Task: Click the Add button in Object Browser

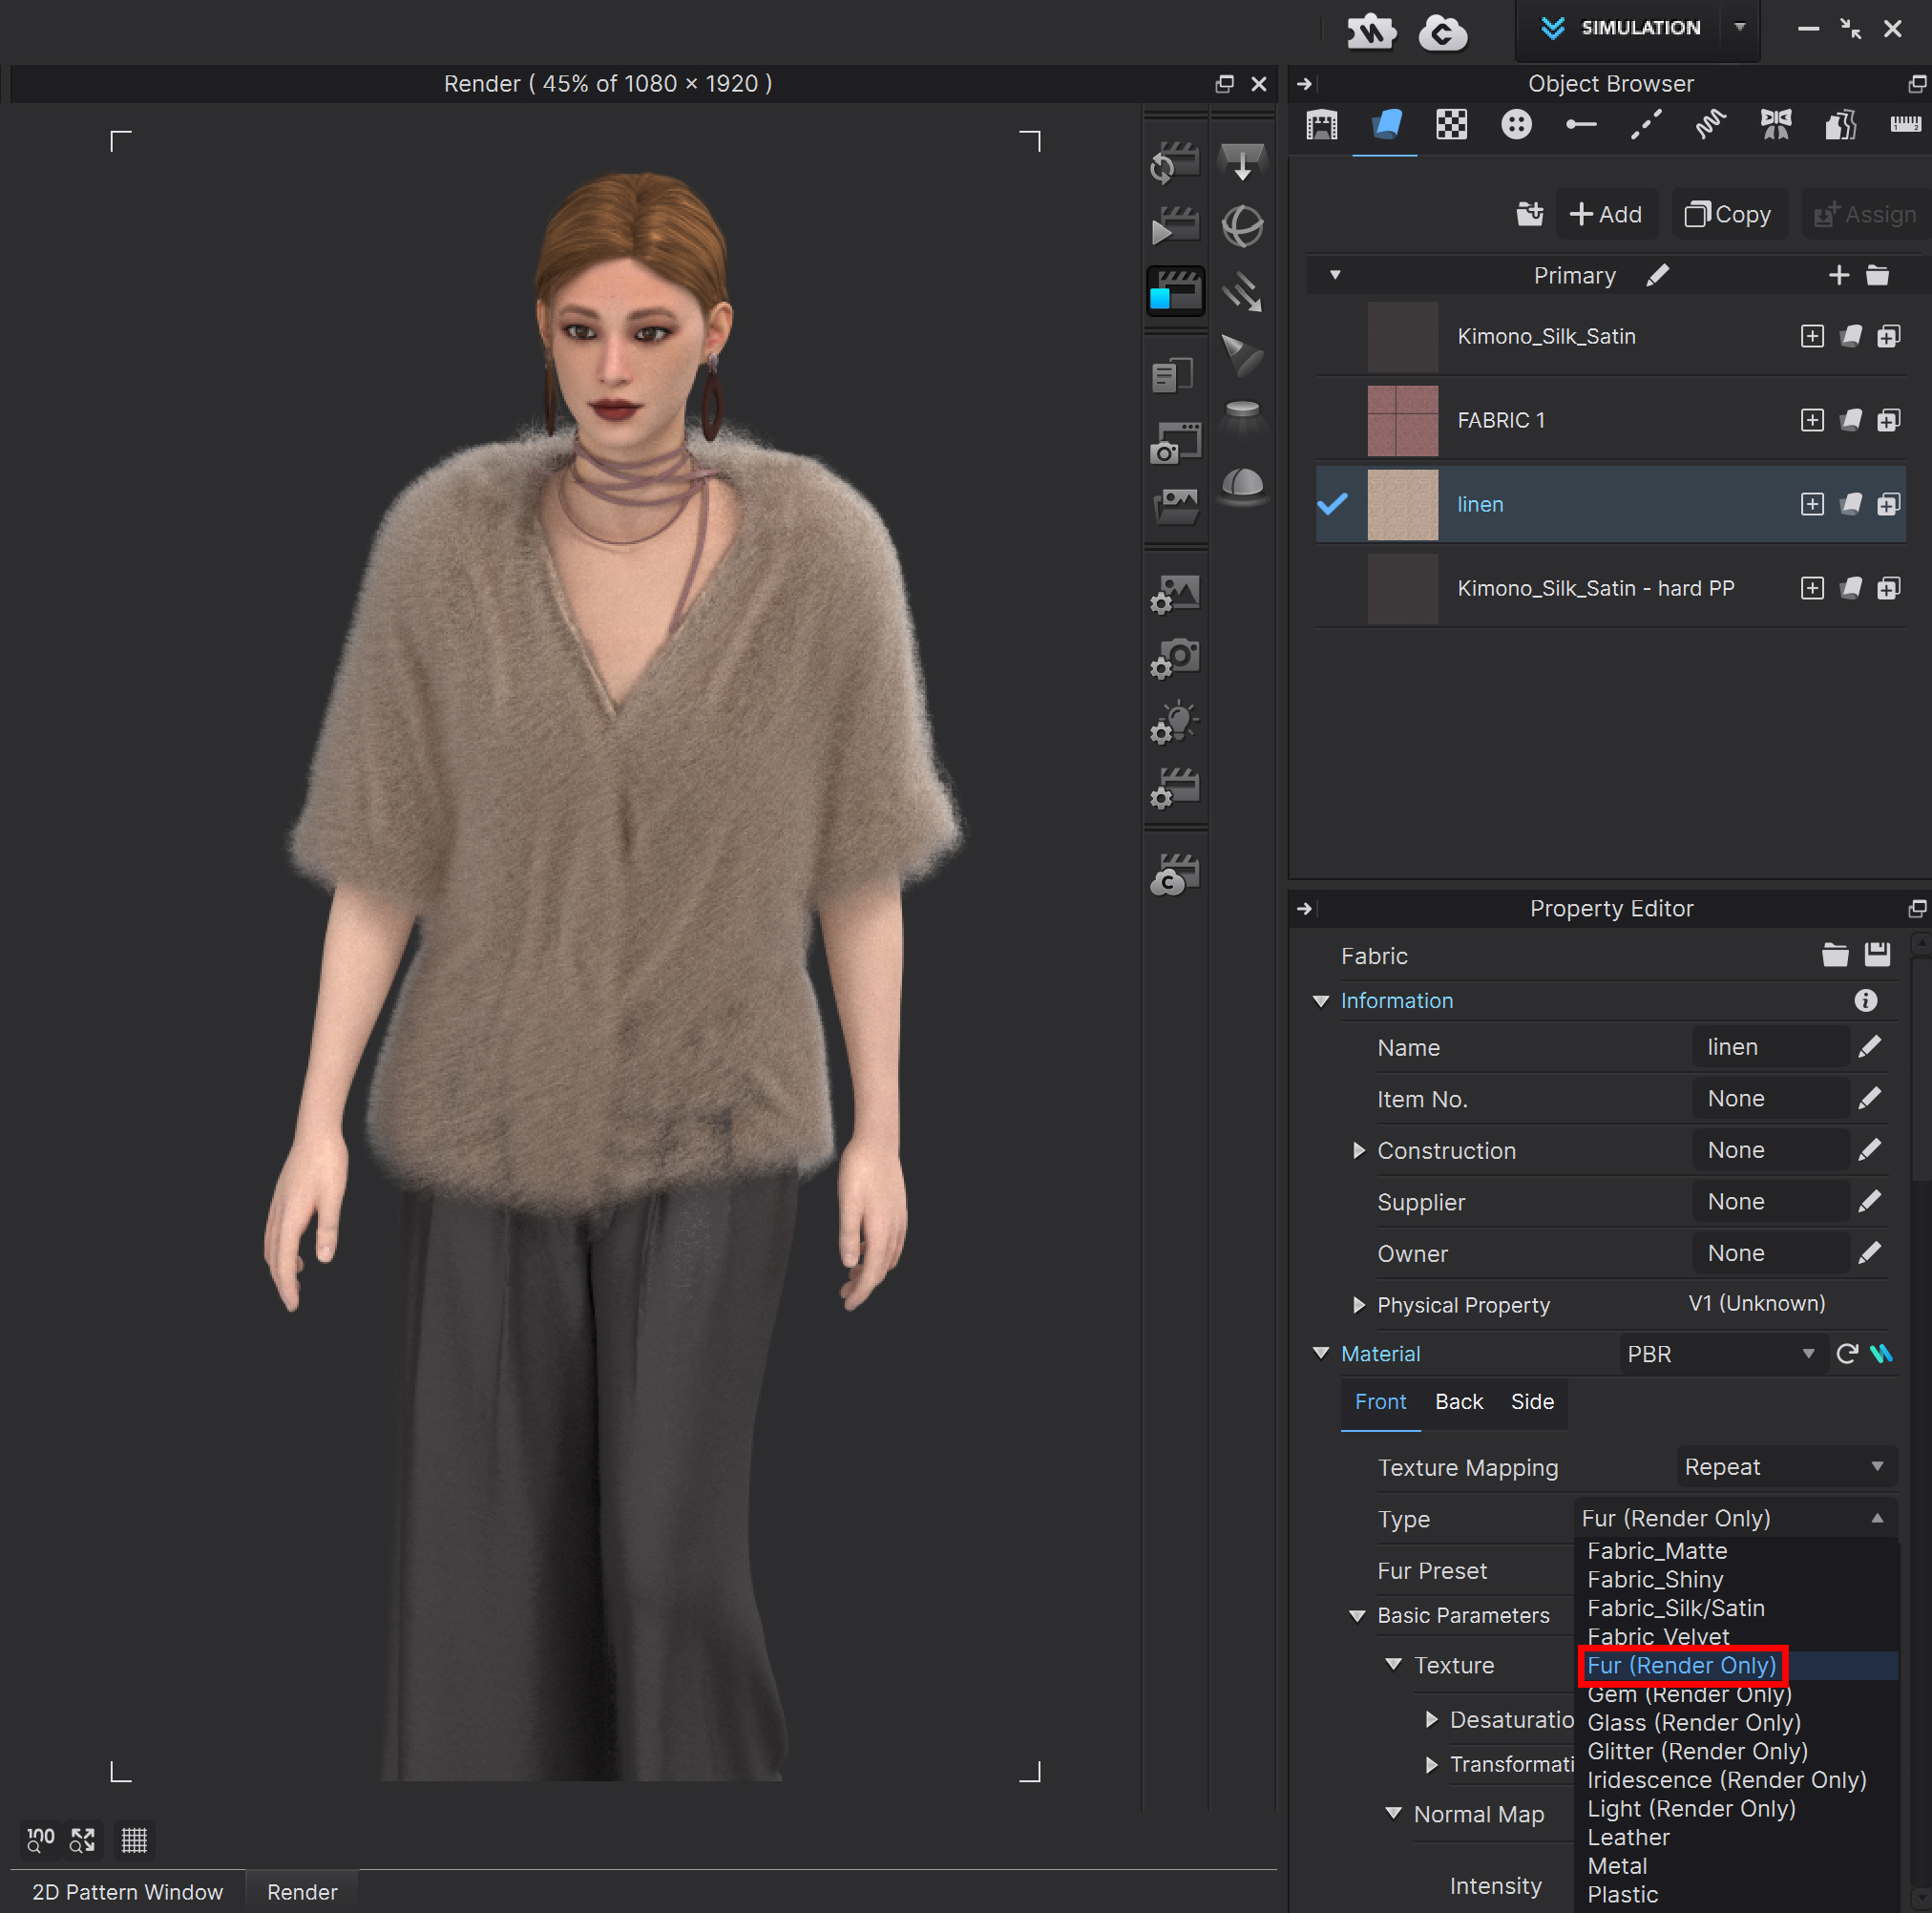Action: tap(1606, 213)
